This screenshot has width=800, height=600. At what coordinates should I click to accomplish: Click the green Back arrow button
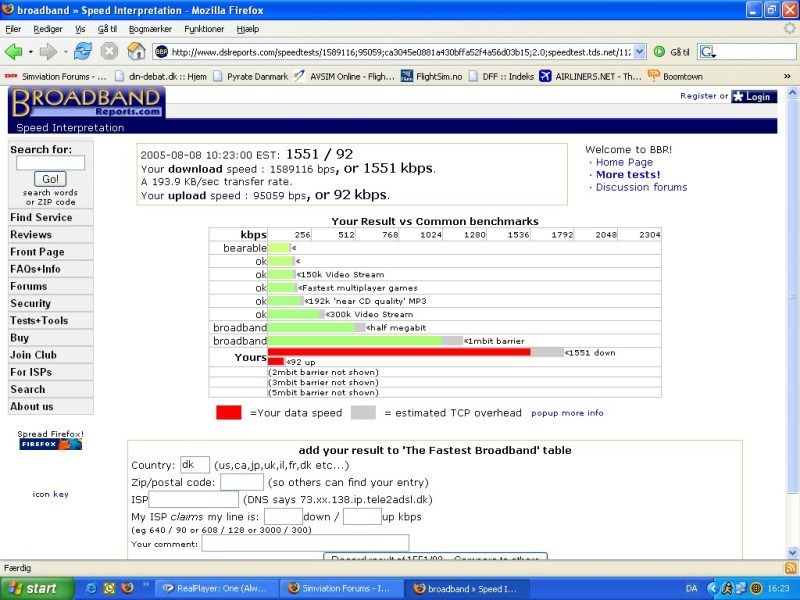pyautogui.click(x=14, y=51)
